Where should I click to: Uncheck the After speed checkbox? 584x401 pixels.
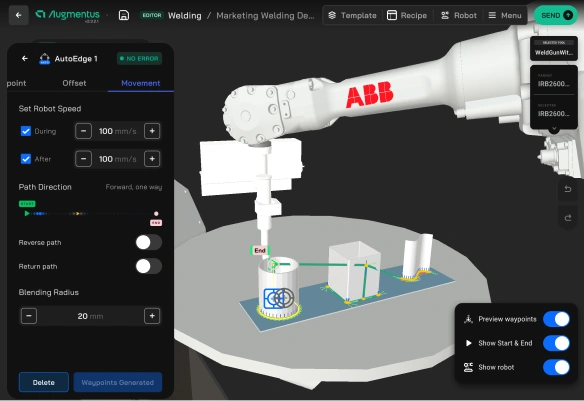[x=26, y=159]
